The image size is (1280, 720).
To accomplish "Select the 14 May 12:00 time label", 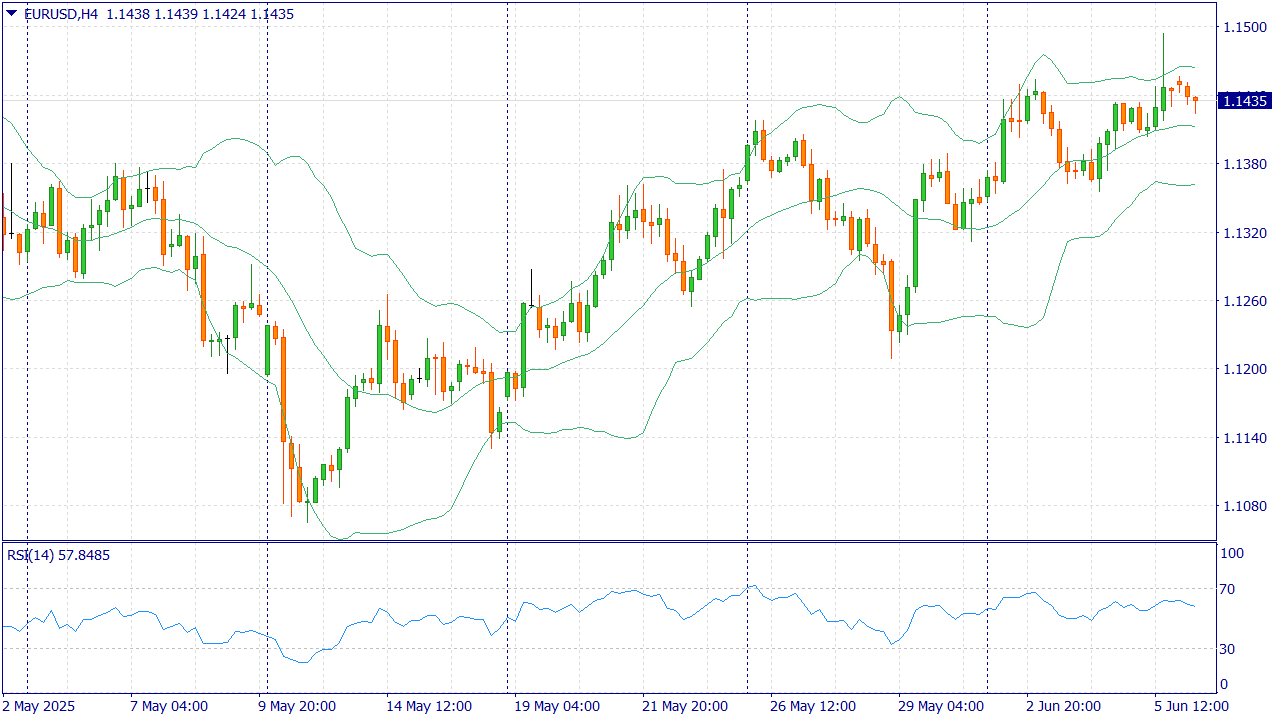I will pos(428,706).
